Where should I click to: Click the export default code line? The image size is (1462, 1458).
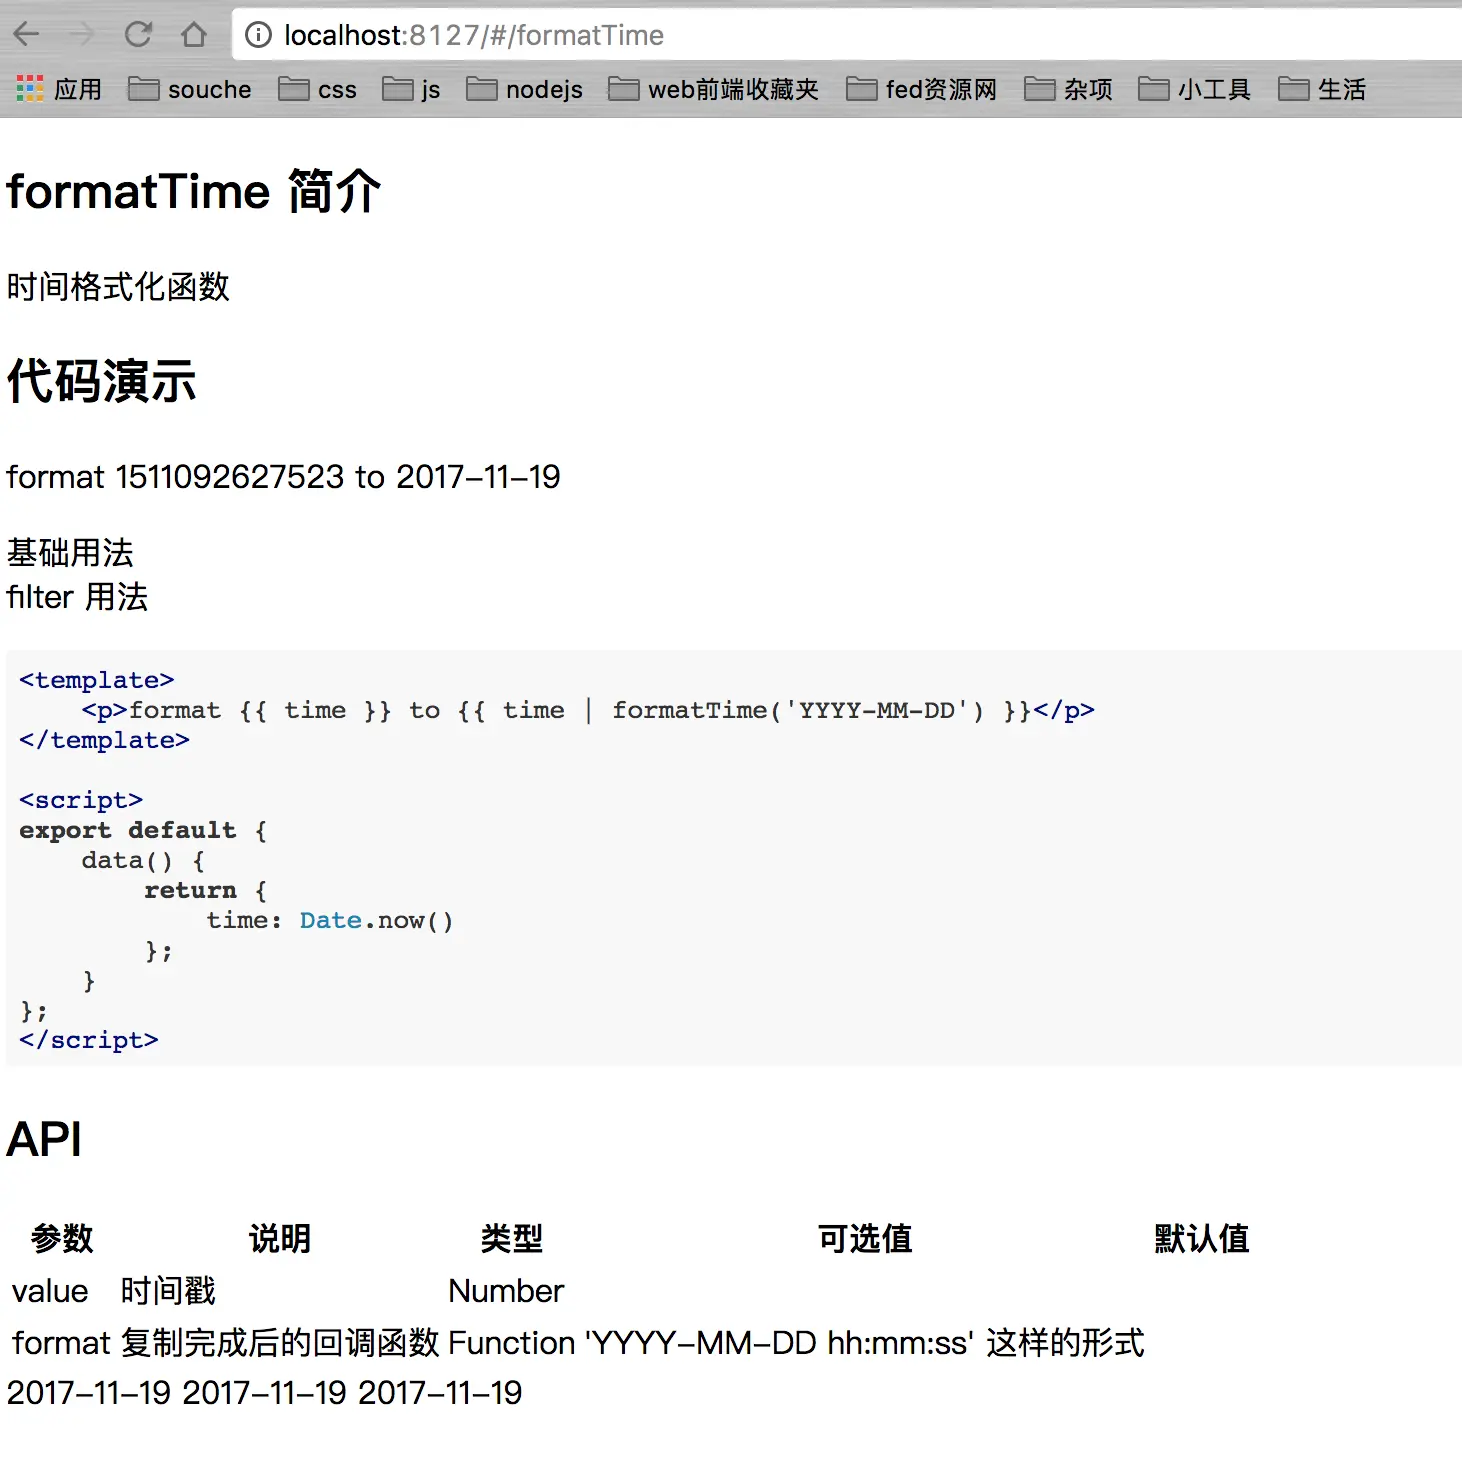[143, 830]
